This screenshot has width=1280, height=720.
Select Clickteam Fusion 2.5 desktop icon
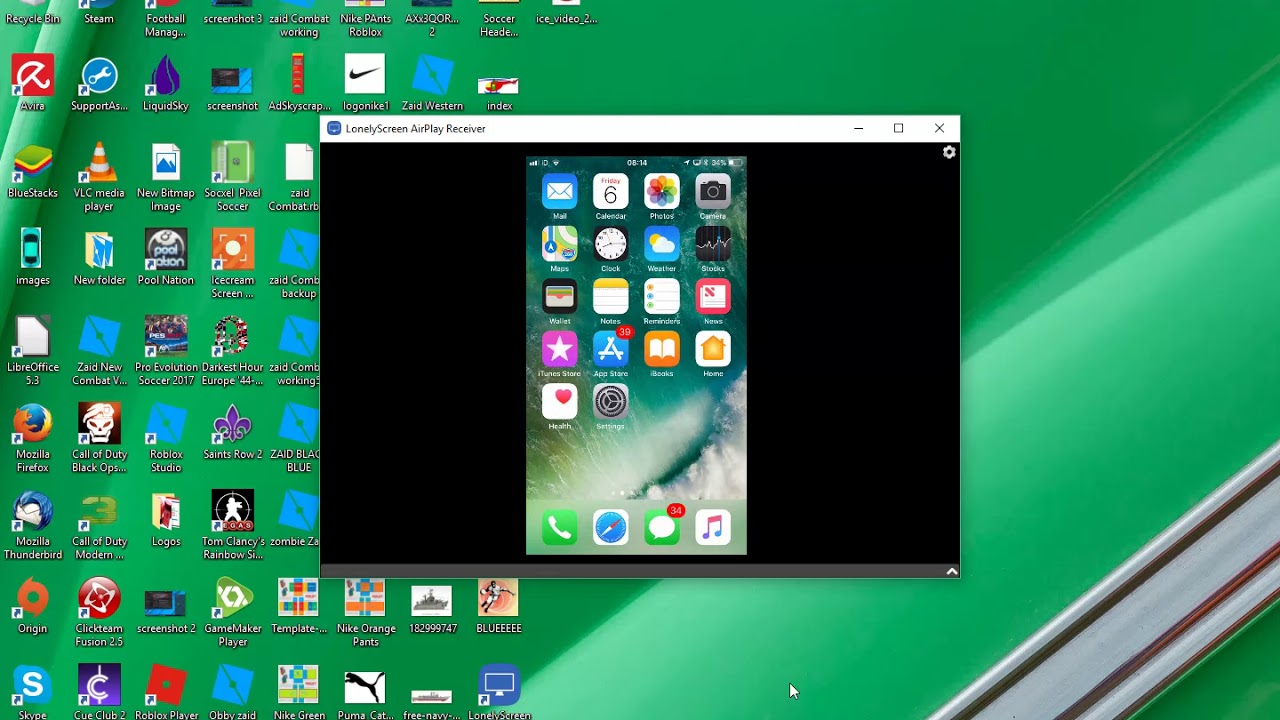coord(99,613)
